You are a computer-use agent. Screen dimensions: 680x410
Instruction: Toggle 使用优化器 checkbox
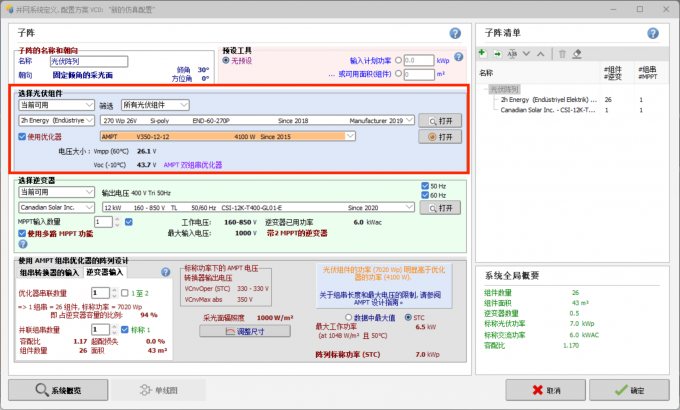click(22, 137)
